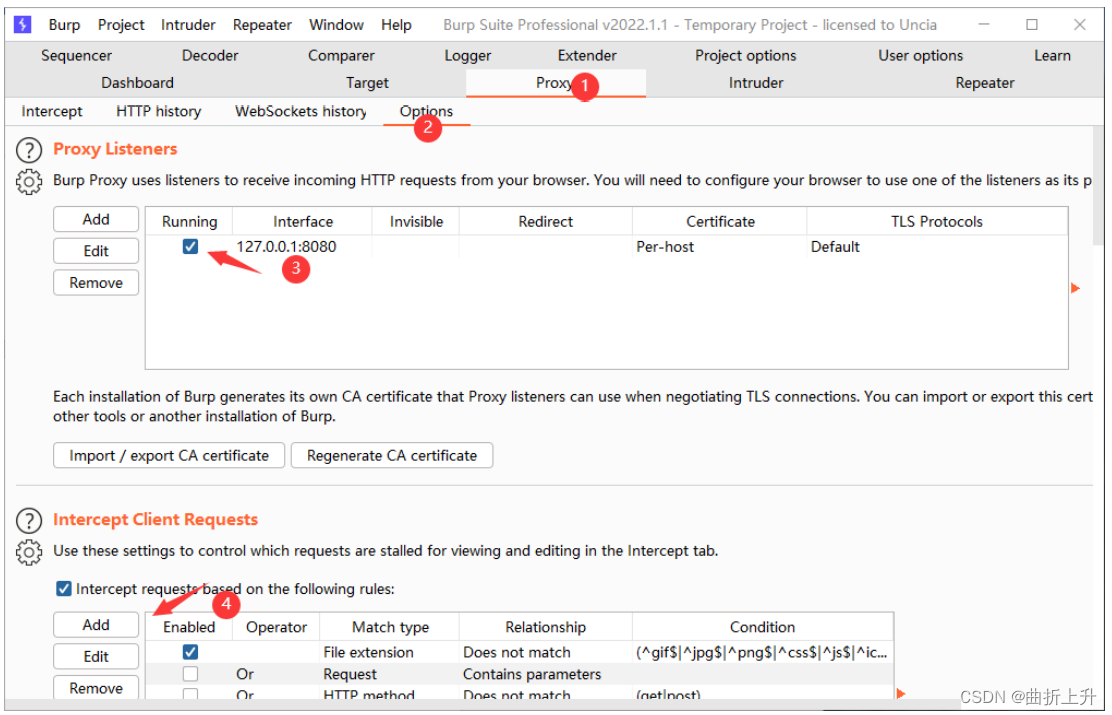Open Intercept Client Requests gear icon
Image resolution: width=1112 pixels, height=715 pixels.
coord(29,553)
